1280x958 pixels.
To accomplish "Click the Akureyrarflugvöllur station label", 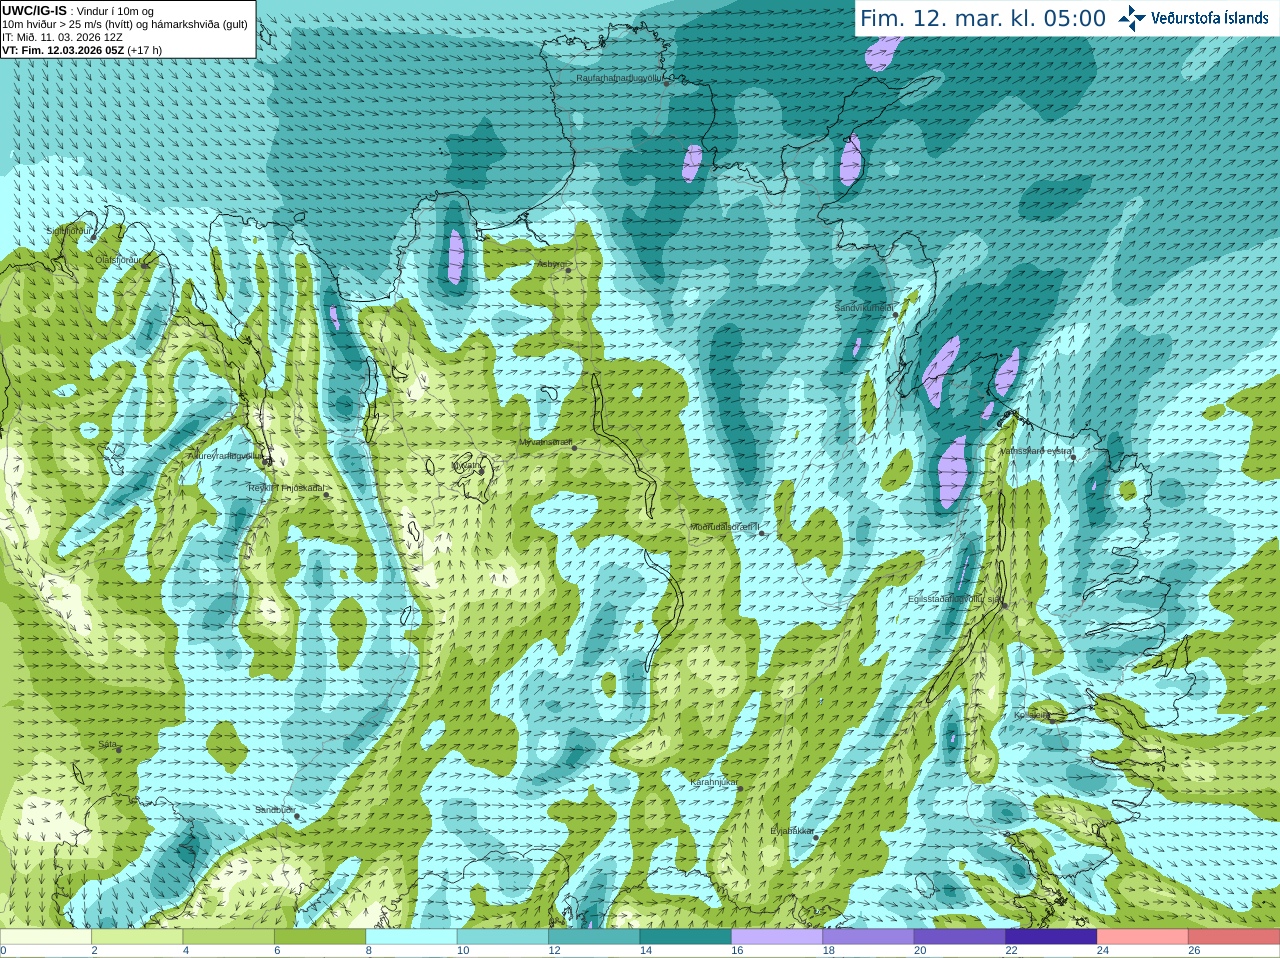I will tap(225, 455).
